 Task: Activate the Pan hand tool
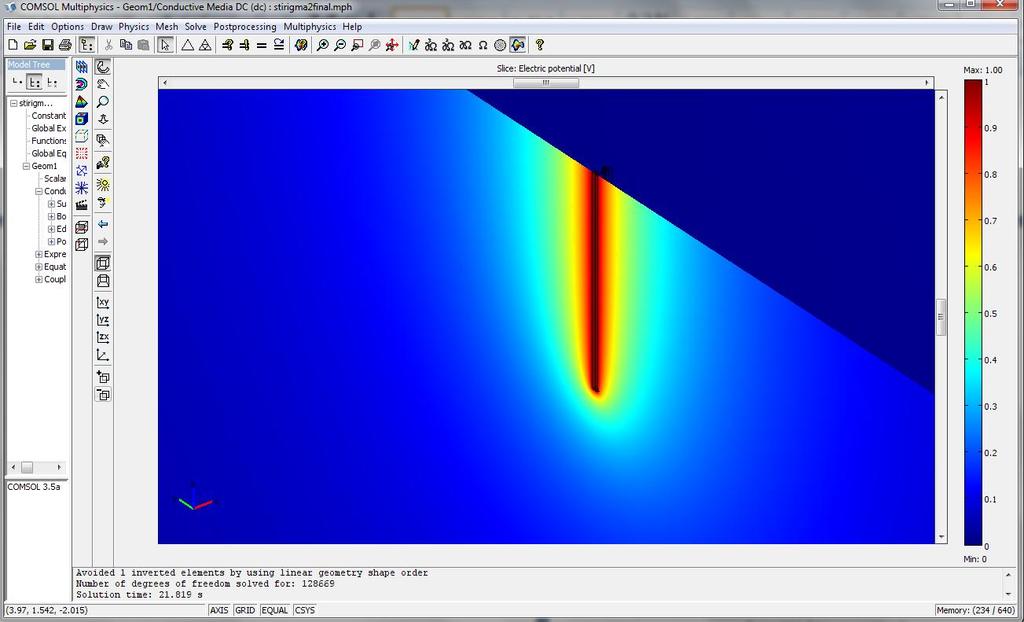click(103, 84)
